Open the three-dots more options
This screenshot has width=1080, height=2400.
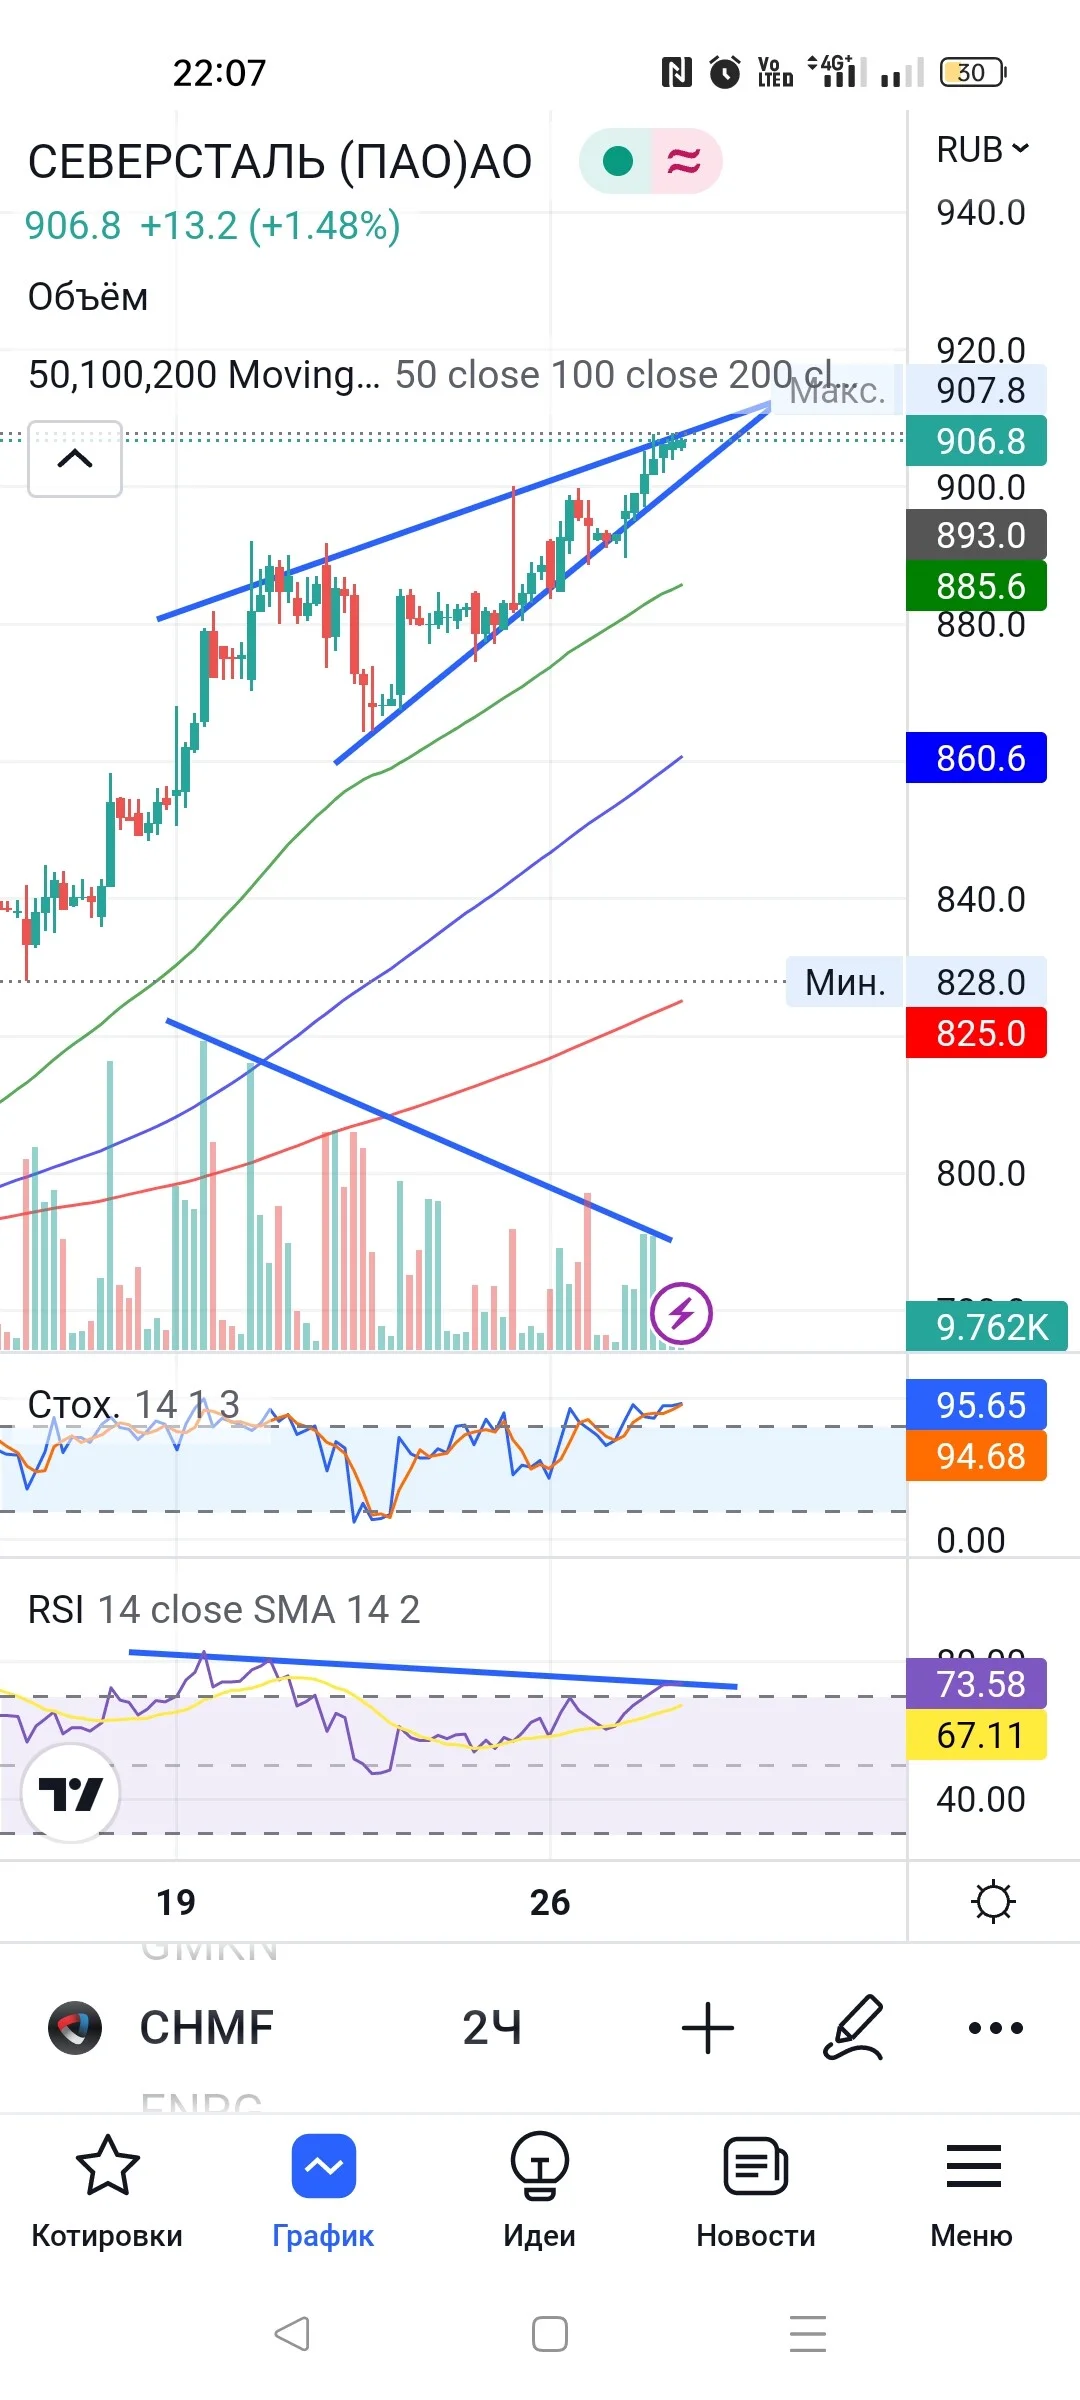(996, 2028)
